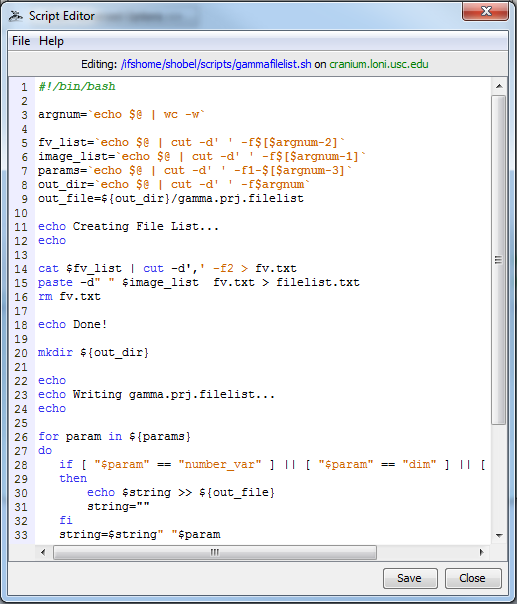Viewport: 517px width, 605px height.
Task: Click the gammafilelist.sh file path link
Action: click(216, 64)
